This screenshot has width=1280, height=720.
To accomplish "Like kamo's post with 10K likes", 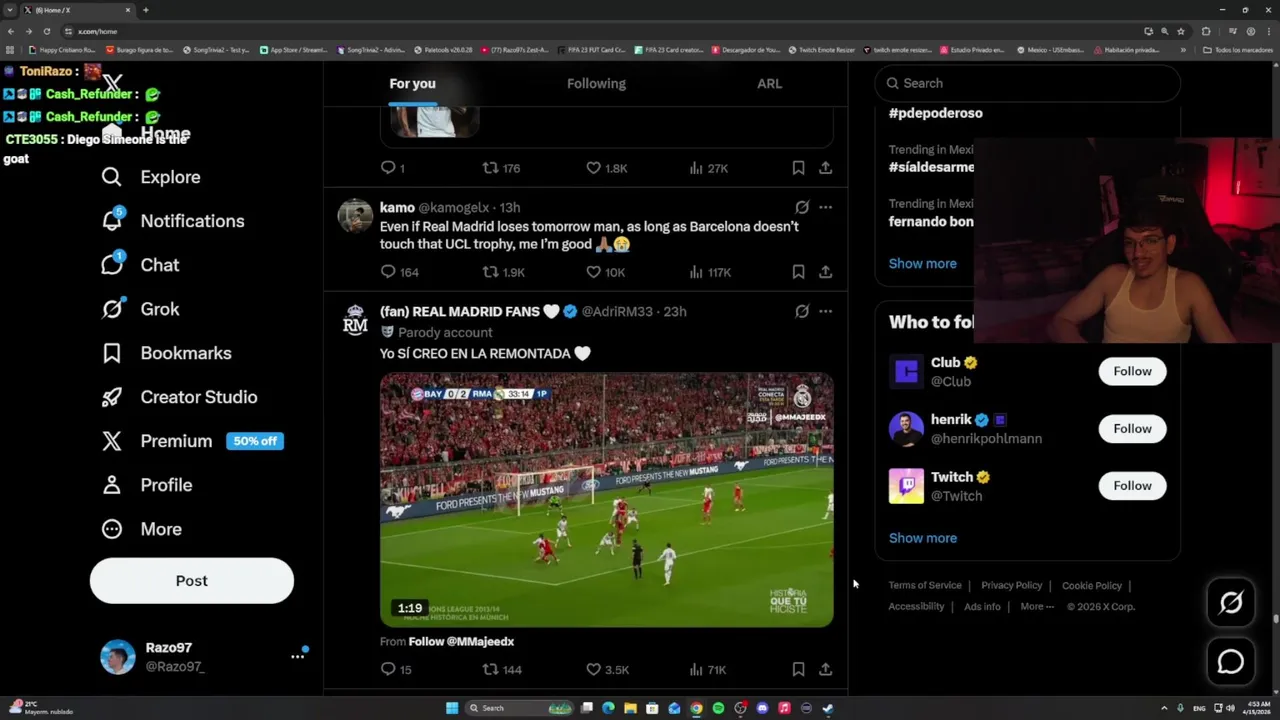I will [606, 272].
